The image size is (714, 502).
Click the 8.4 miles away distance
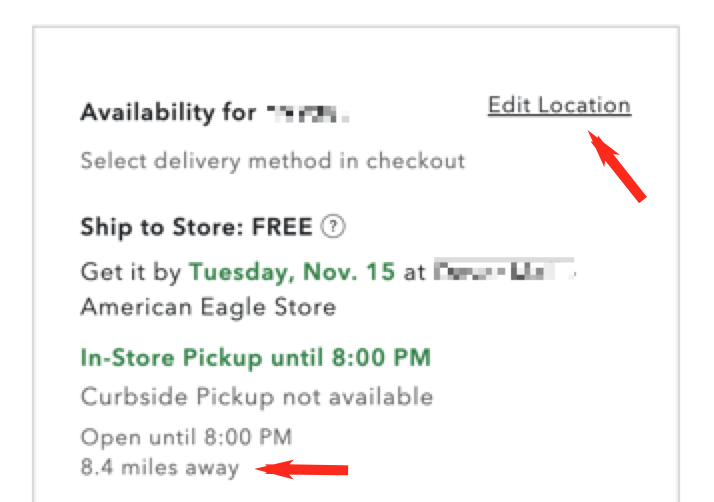(160, 468)
